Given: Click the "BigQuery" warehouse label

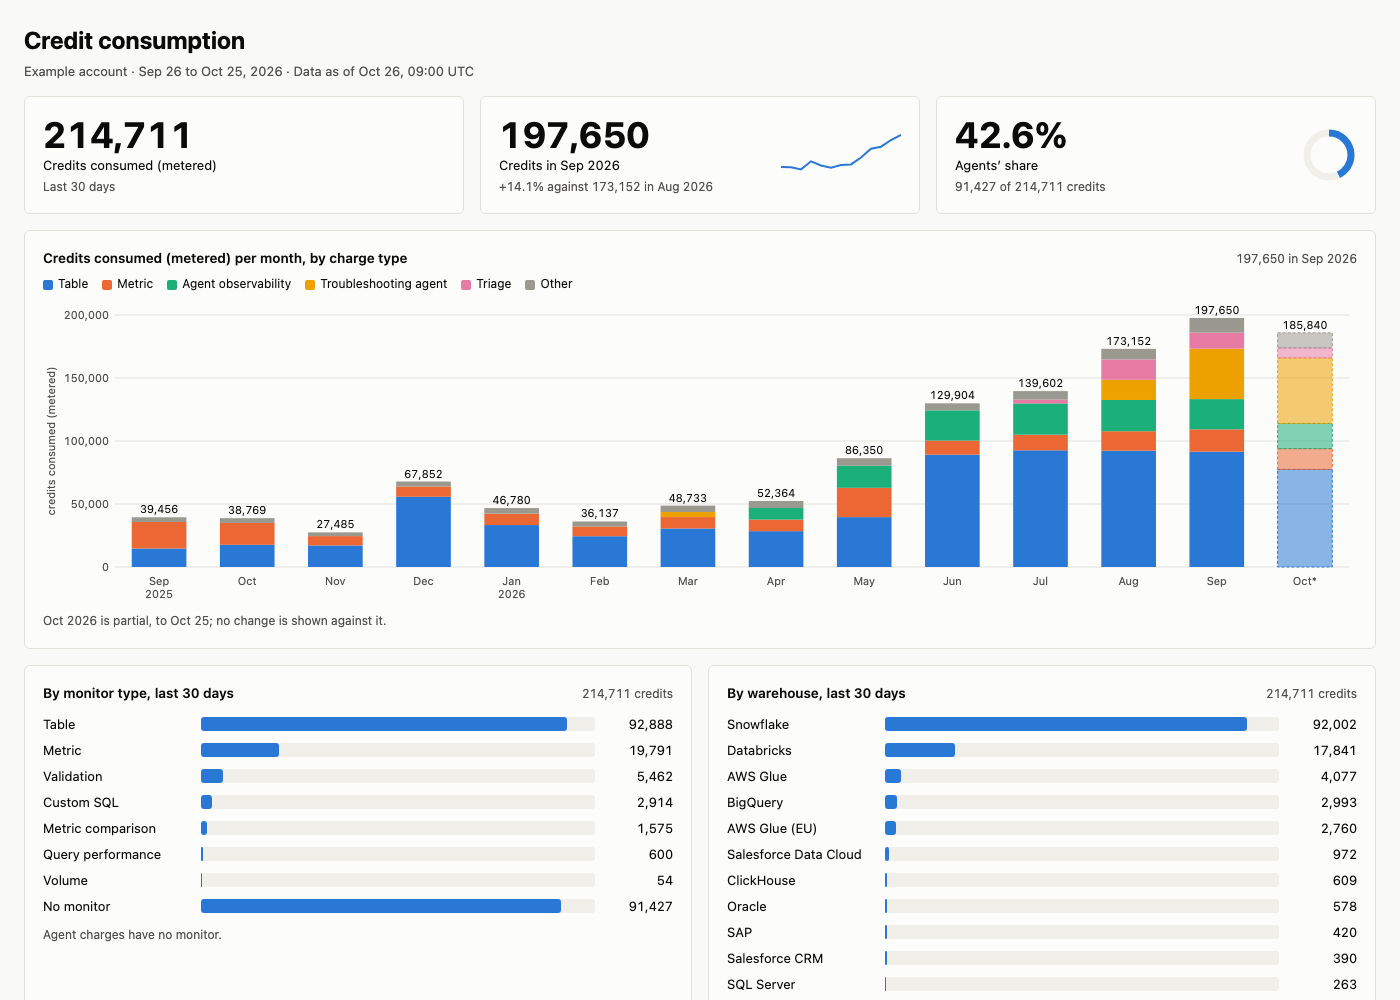Looking at the screenshot, I should [755, 803].
